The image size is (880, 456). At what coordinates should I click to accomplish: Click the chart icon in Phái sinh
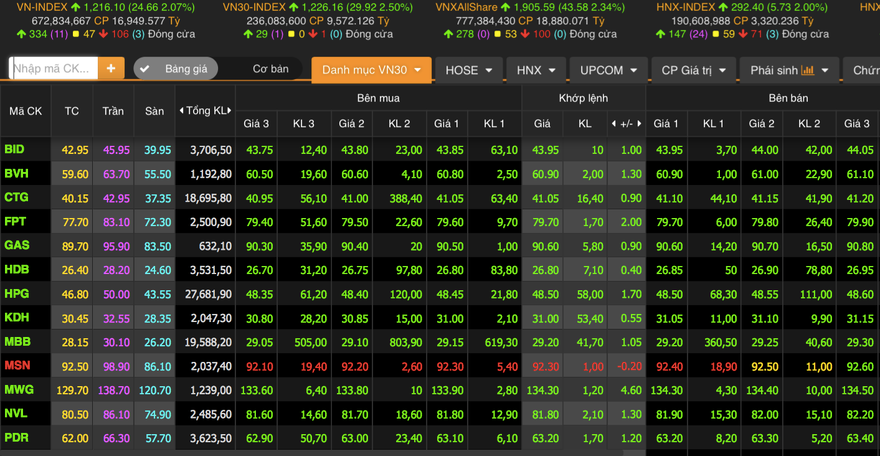click(808, 70)
